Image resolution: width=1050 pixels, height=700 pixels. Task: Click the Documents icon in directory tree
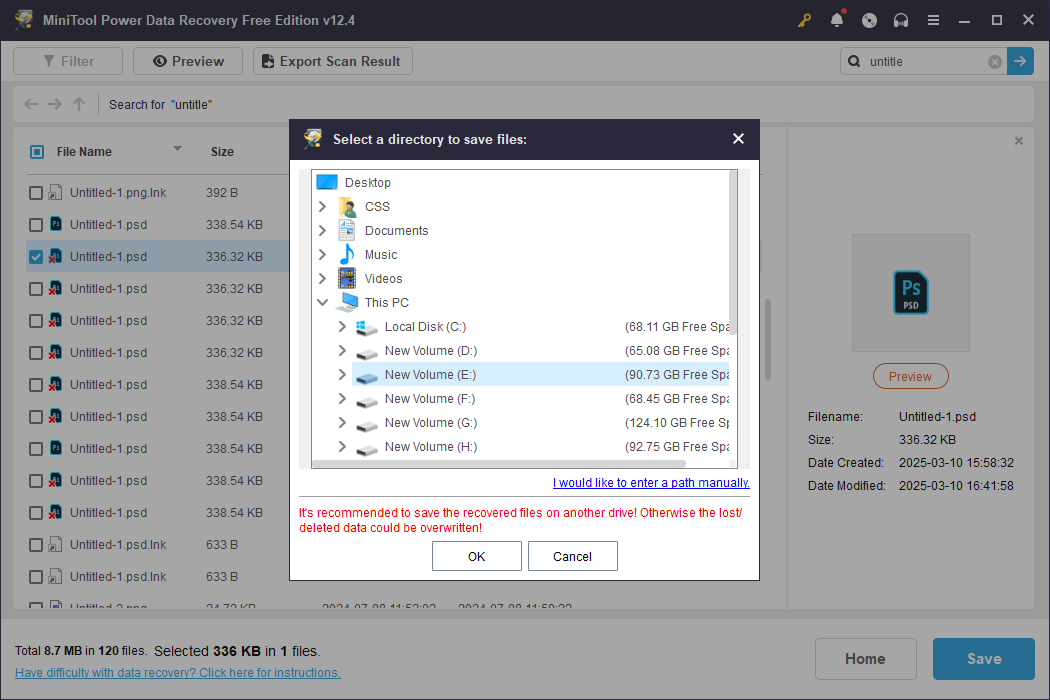pos(347,230)
